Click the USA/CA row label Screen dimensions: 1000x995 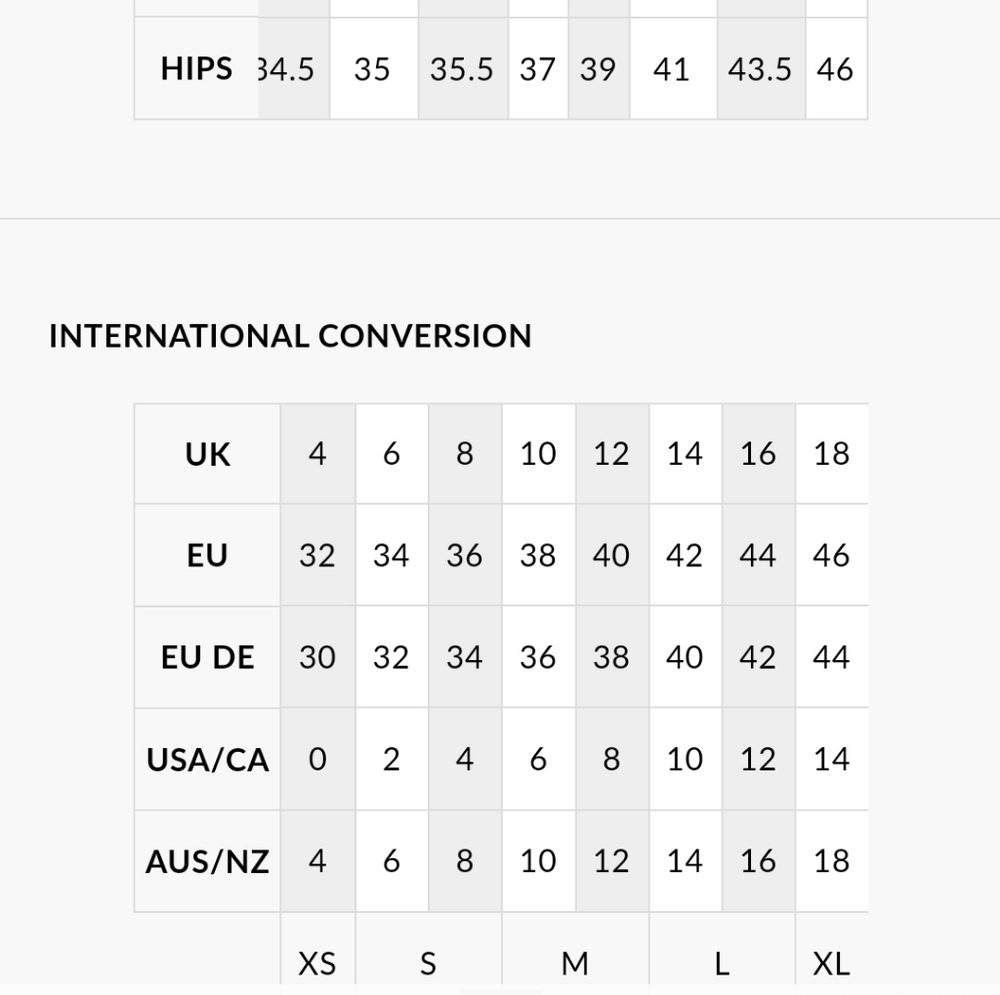coord(208,760)
